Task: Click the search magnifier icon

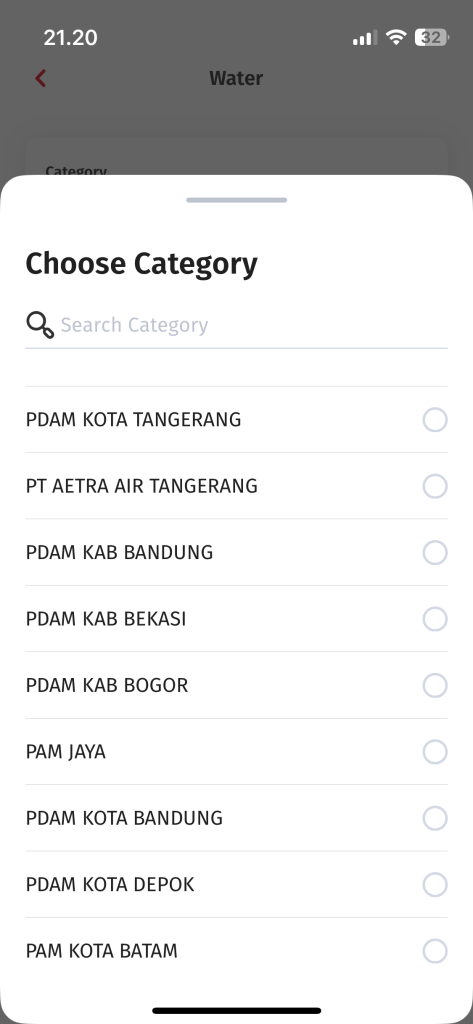Action: pos(40,325)
